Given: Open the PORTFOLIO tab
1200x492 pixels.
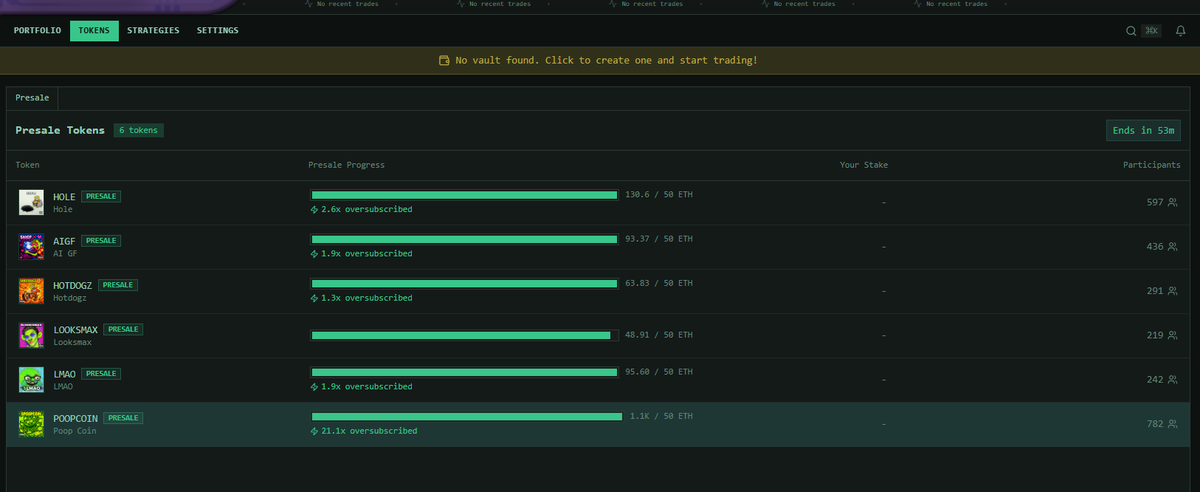Looking at the screenshot, I should [37, 31].
